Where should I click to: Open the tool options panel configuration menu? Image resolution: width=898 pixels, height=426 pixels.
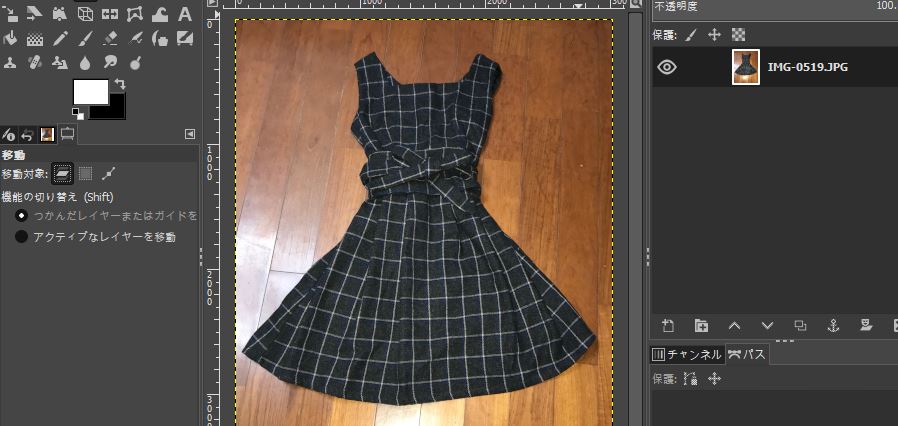coord(190,134)
